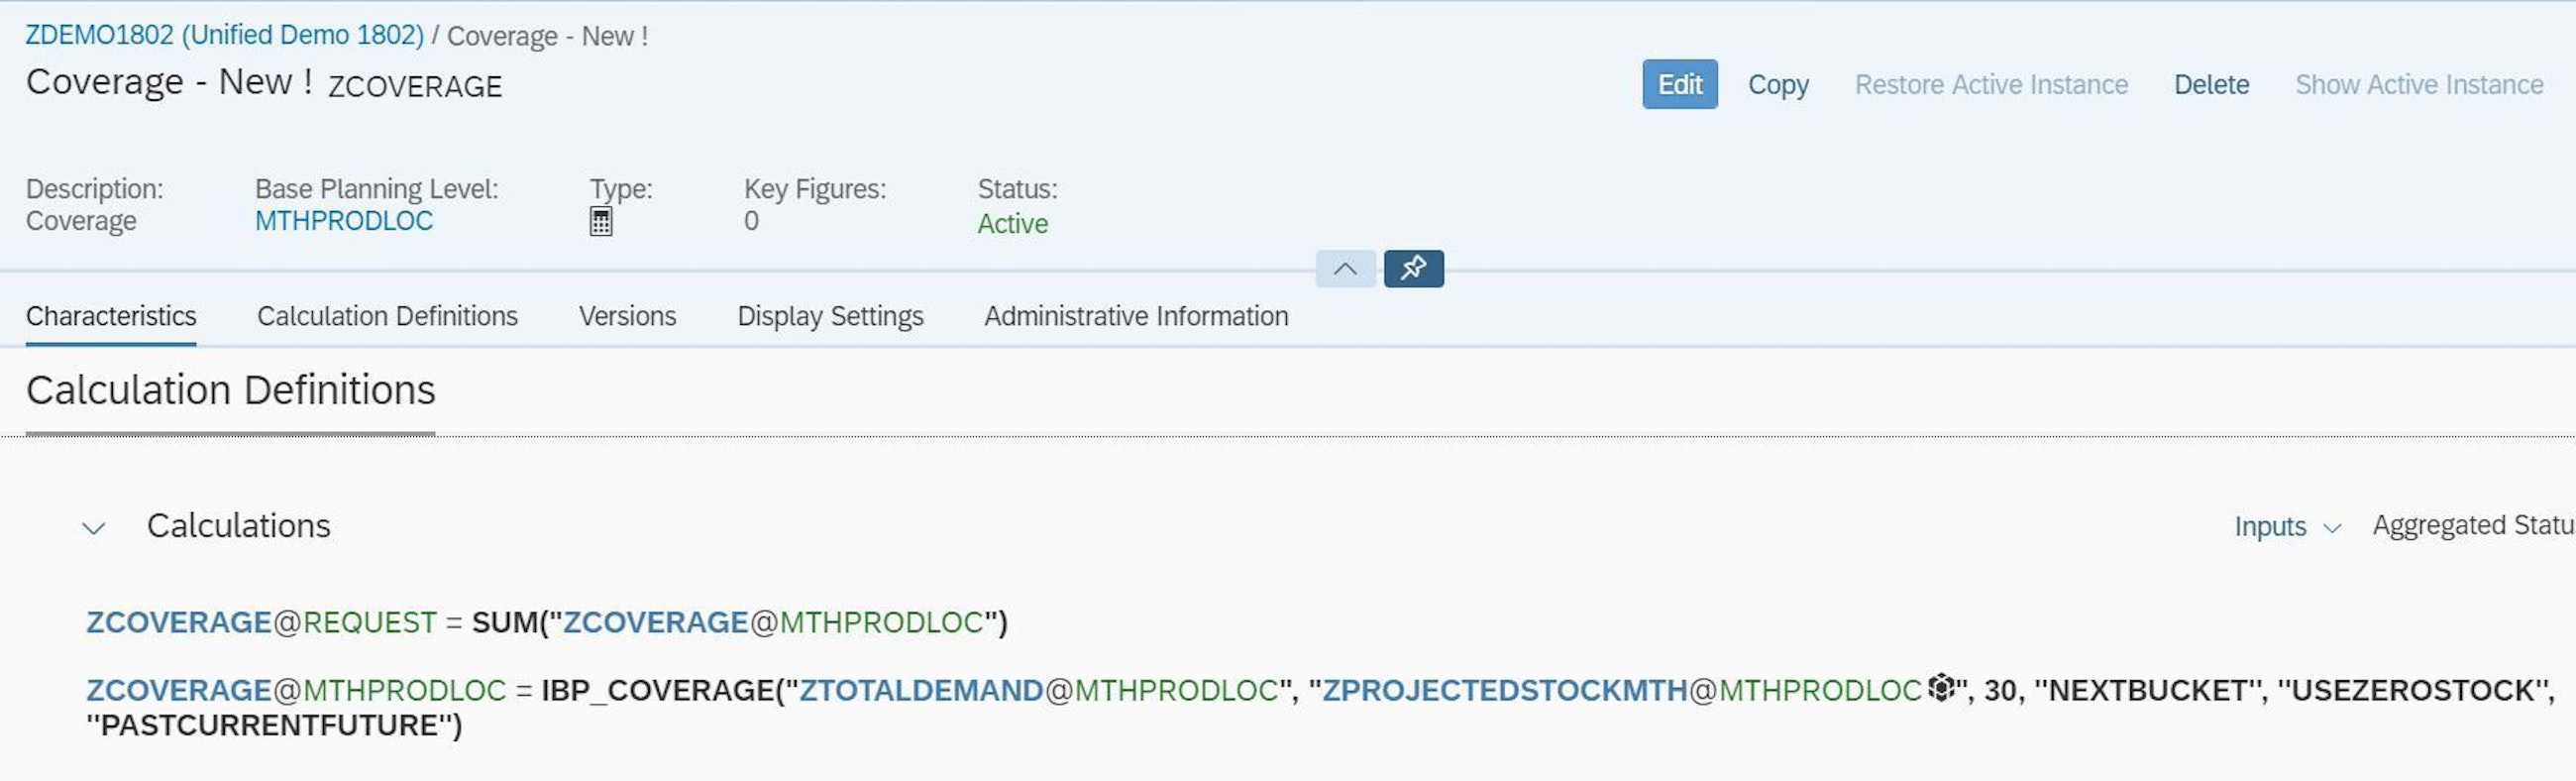Viewport: 2576px width, 781px height.
Task: Select the Display Settings tab
Action: tap(830, 316)
